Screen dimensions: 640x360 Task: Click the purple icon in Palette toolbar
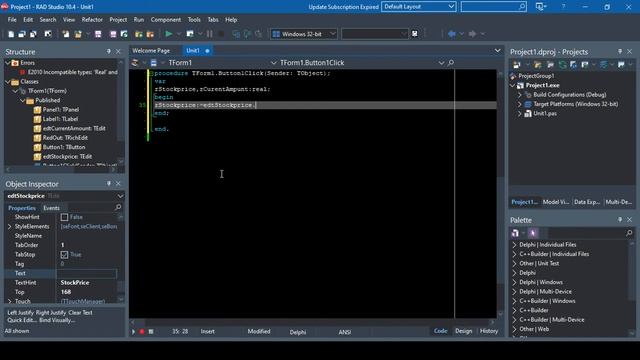[x=533, y=233]
